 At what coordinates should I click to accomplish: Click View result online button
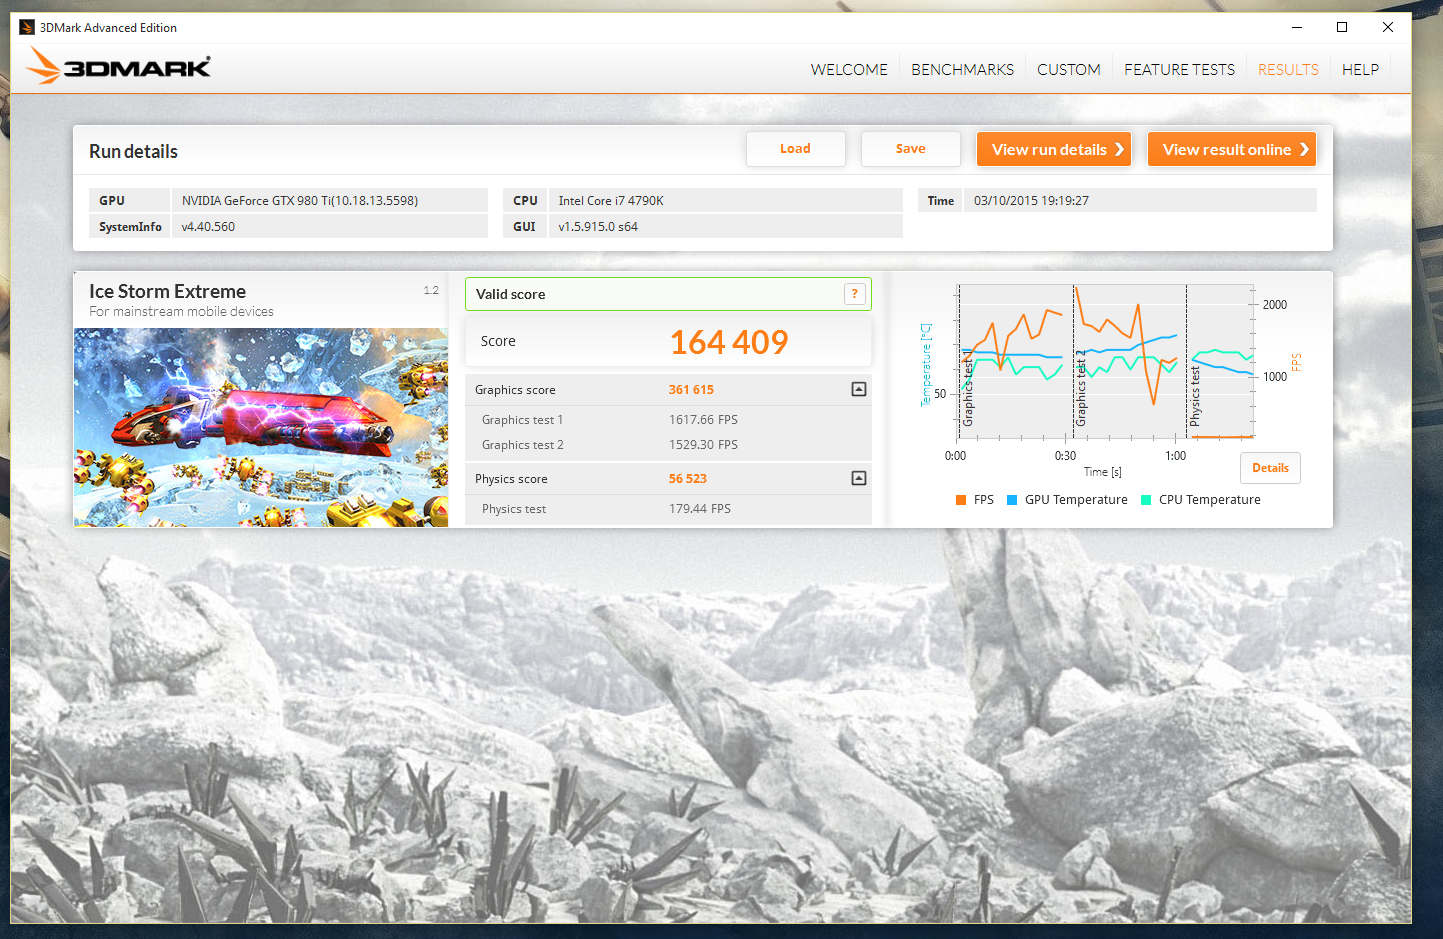1231,149
